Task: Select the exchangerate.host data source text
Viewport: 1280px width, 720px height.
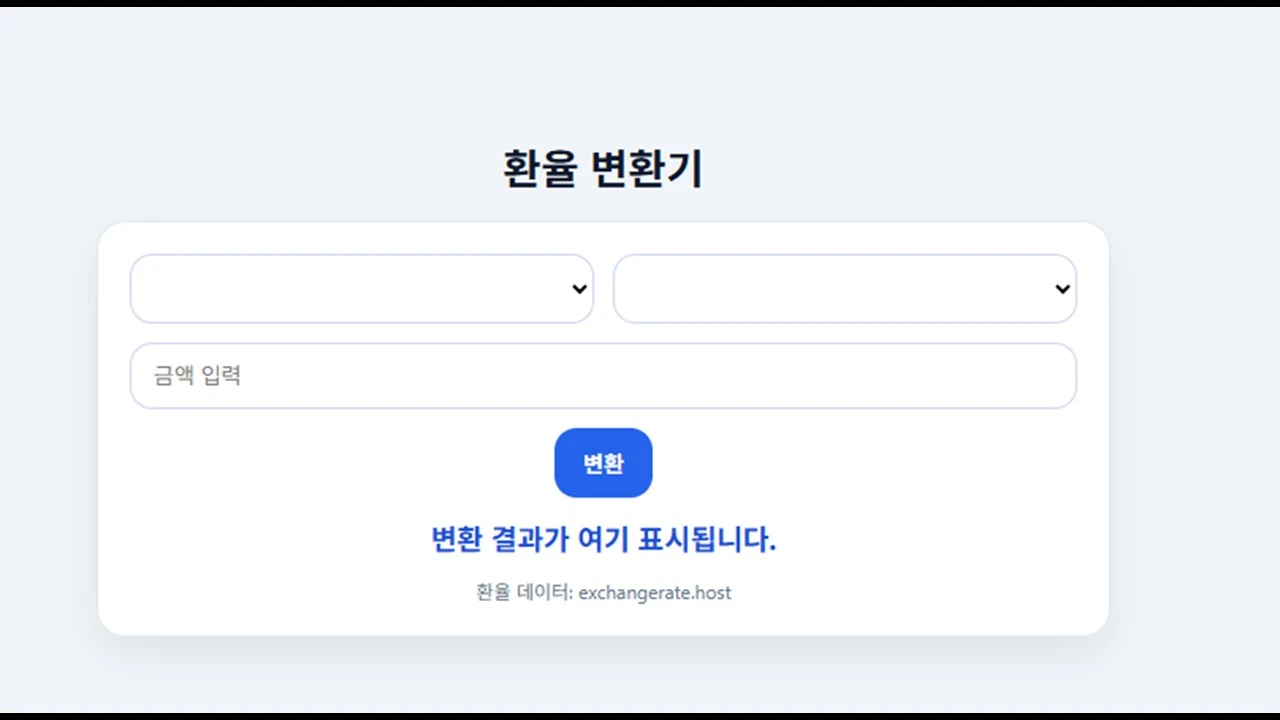Action: click(655, 592)
